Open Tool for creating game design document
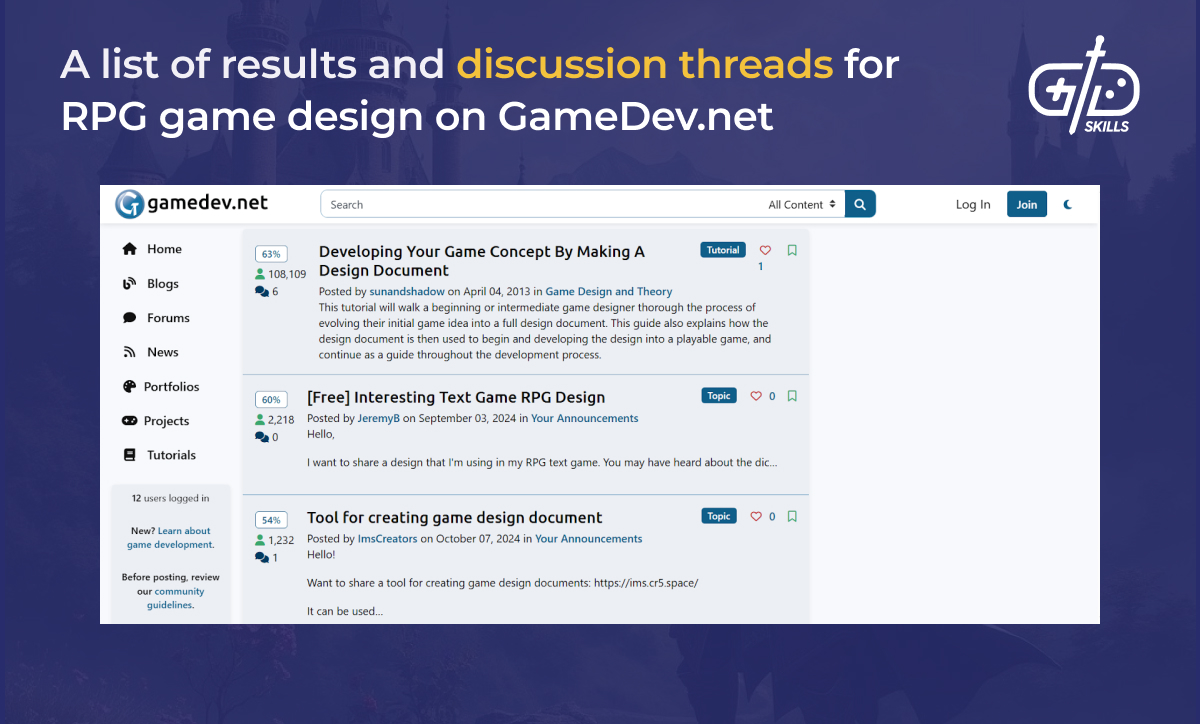Image resolution: width=1200 pixels, height=724 pixels. (455, 517)
